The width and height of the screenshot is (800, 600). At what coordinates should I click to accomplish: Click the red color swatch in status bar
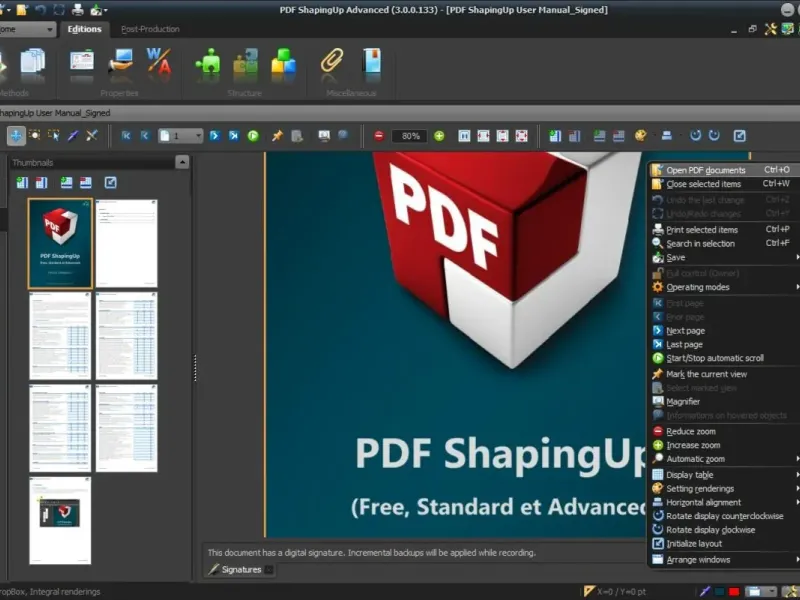coord(733,592)
